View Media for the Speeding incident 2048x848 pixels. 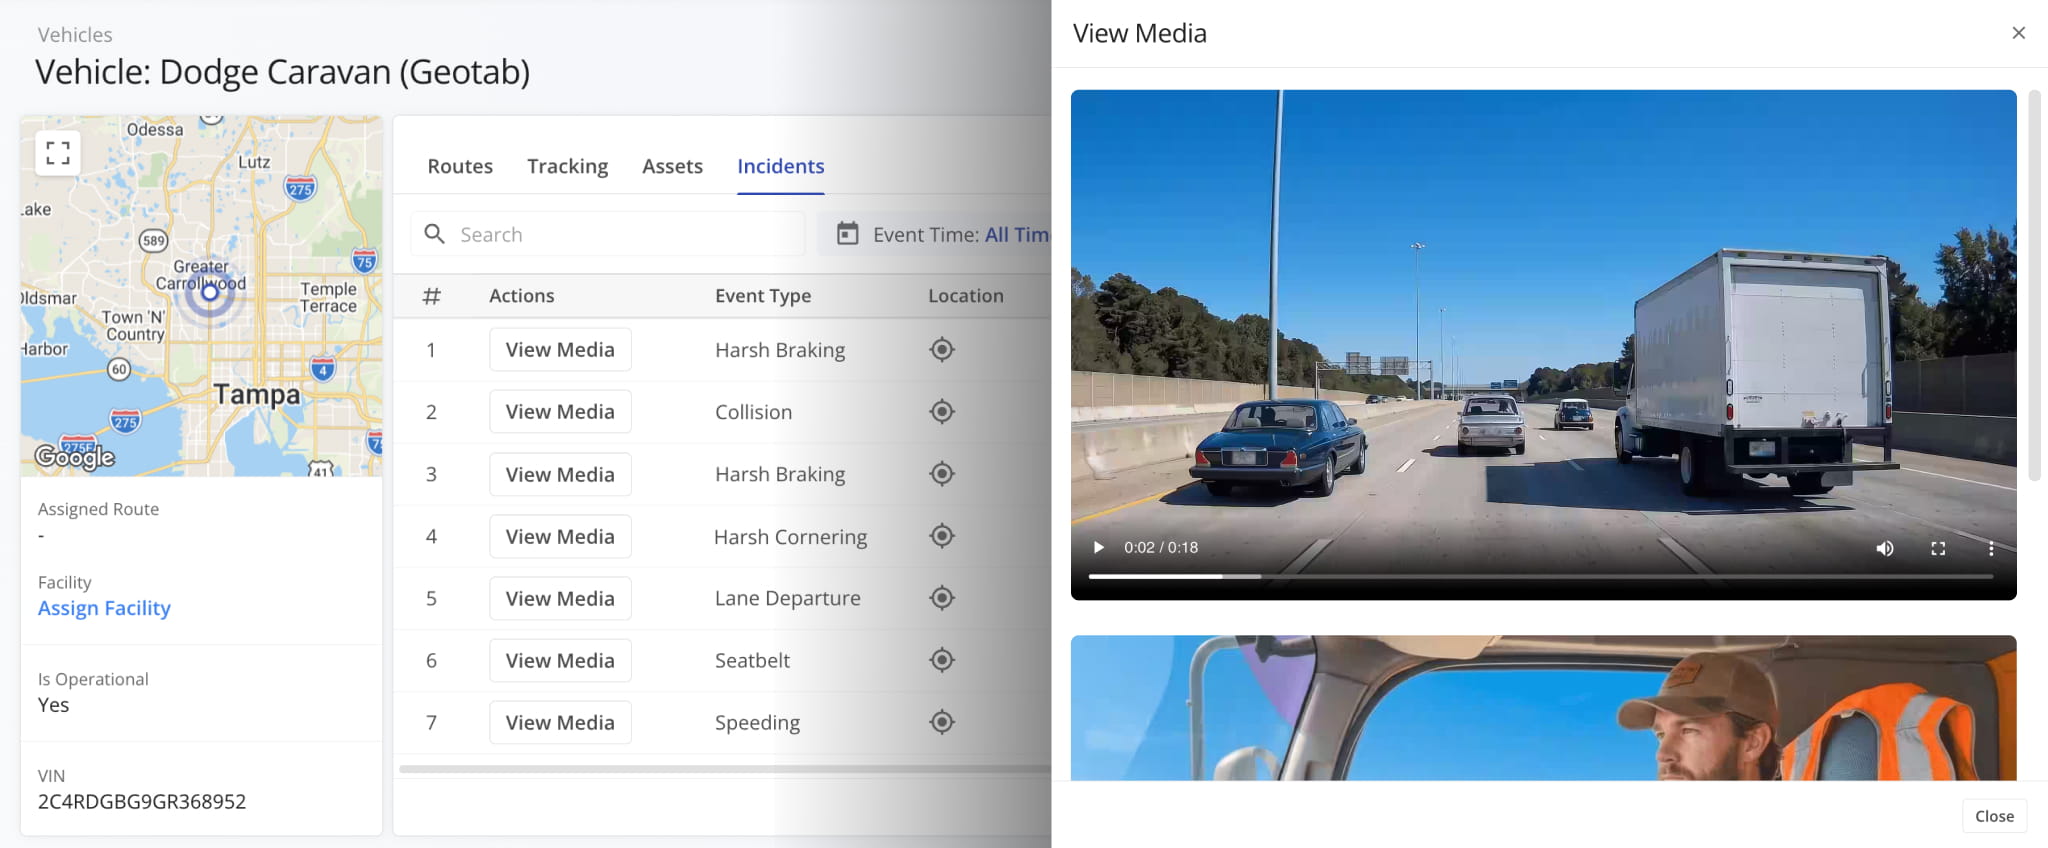(560, 722)
